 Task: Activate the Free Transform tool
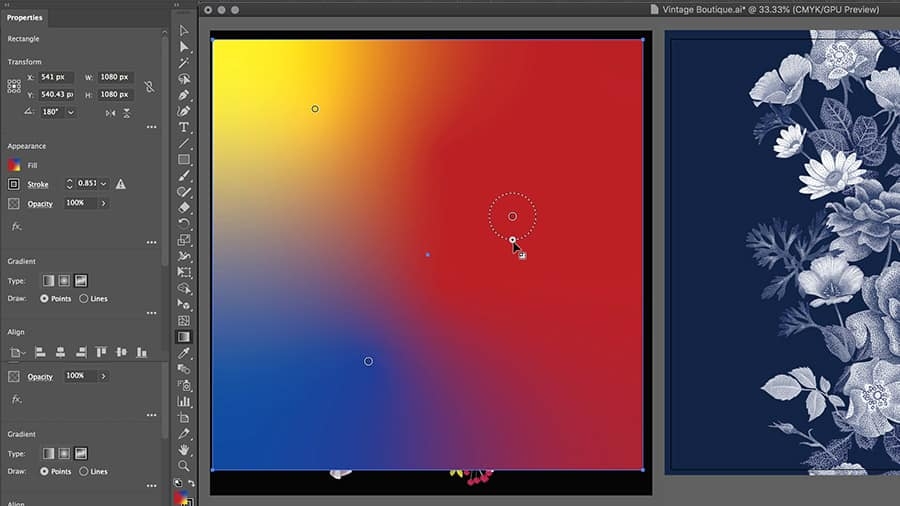(184, 273)
